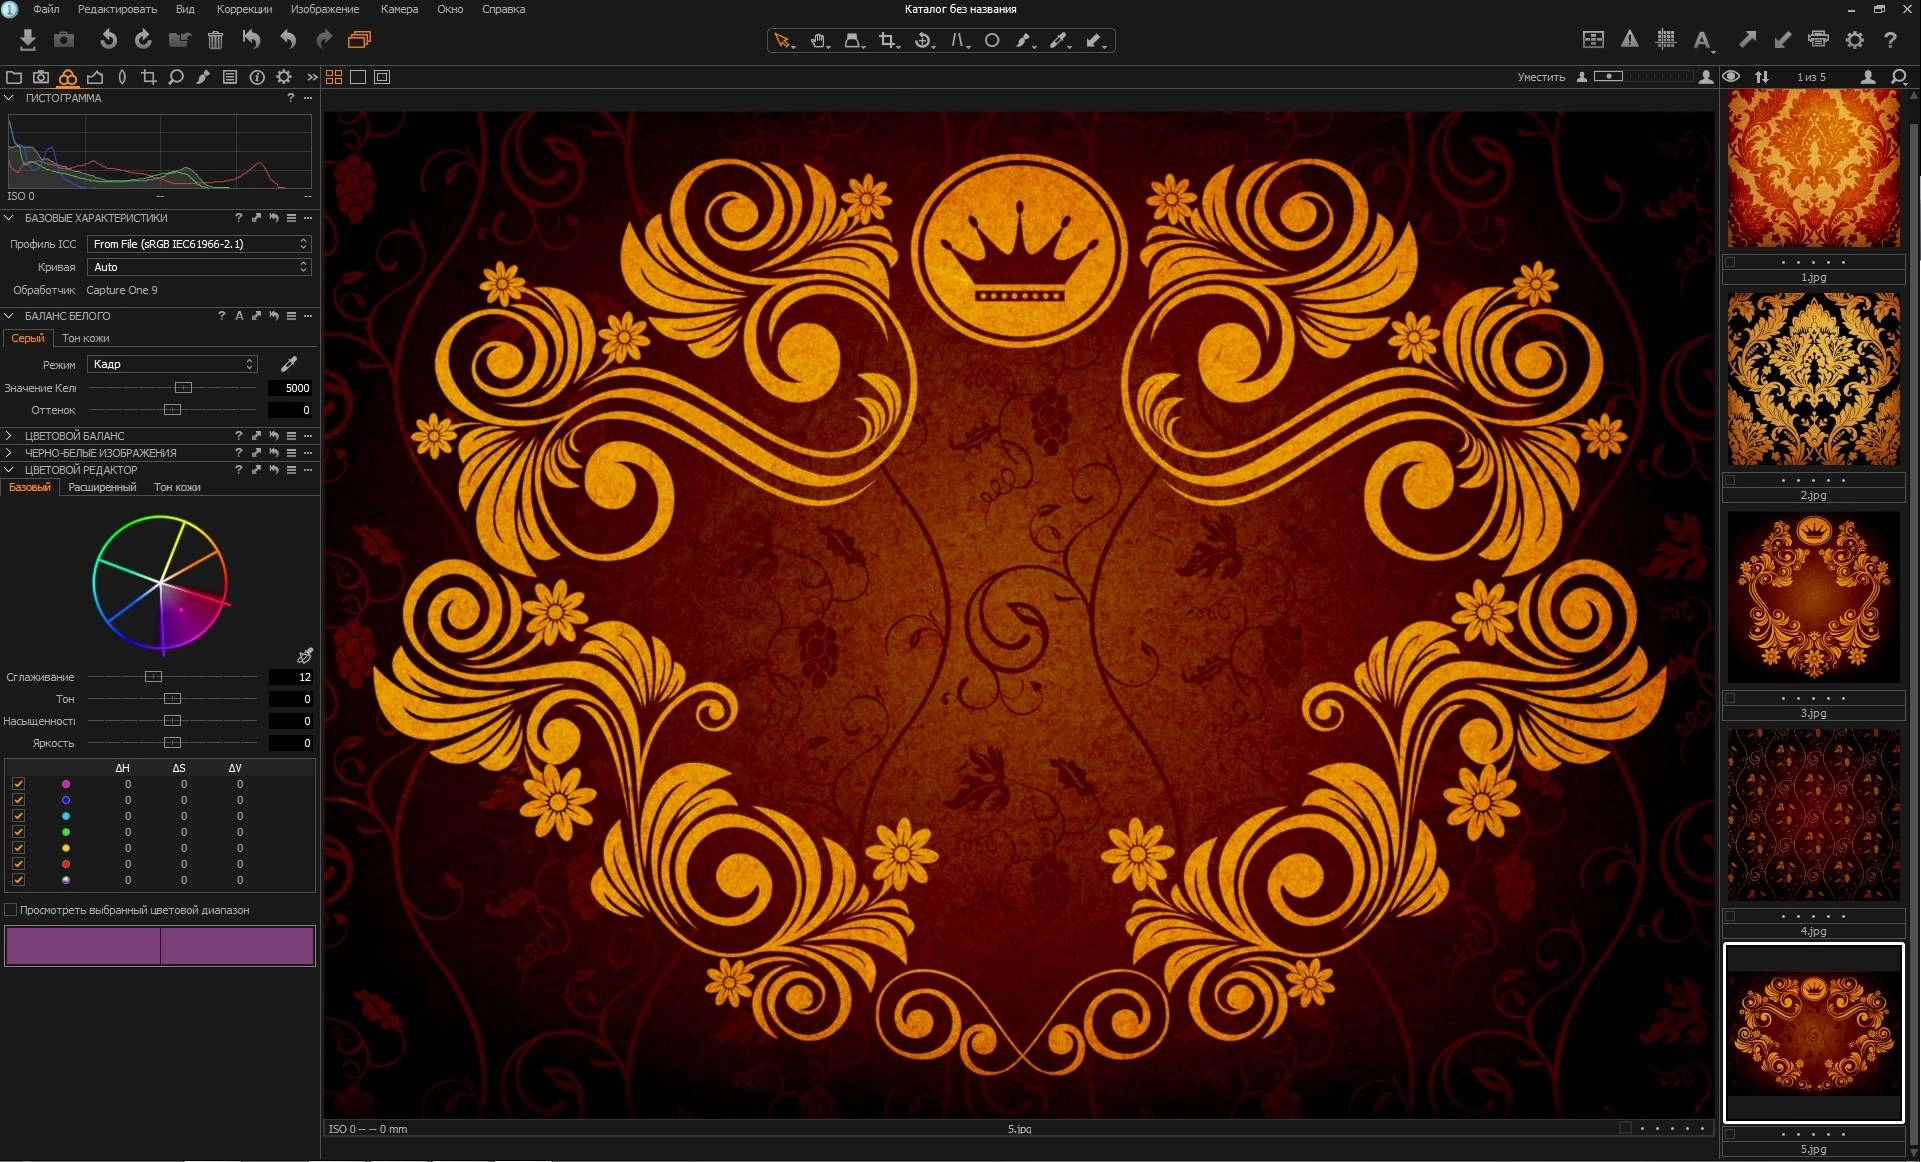Collapse the Гистограмма panel

9,98
